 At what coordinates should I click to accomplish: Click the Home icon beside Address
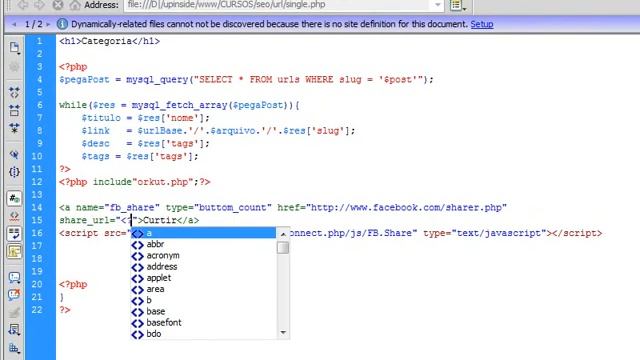tap(74, 5)
